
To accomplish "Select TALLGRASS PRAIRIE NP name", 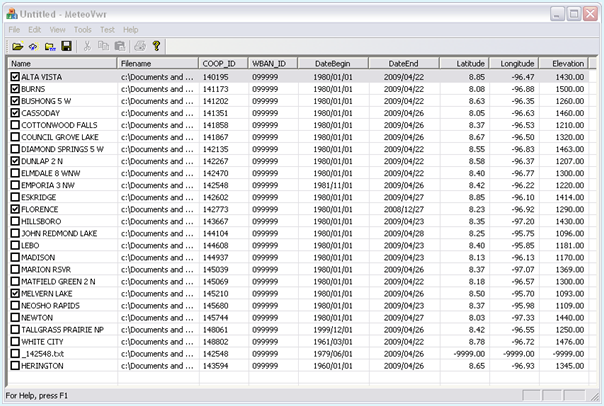I will click(62, 330).
